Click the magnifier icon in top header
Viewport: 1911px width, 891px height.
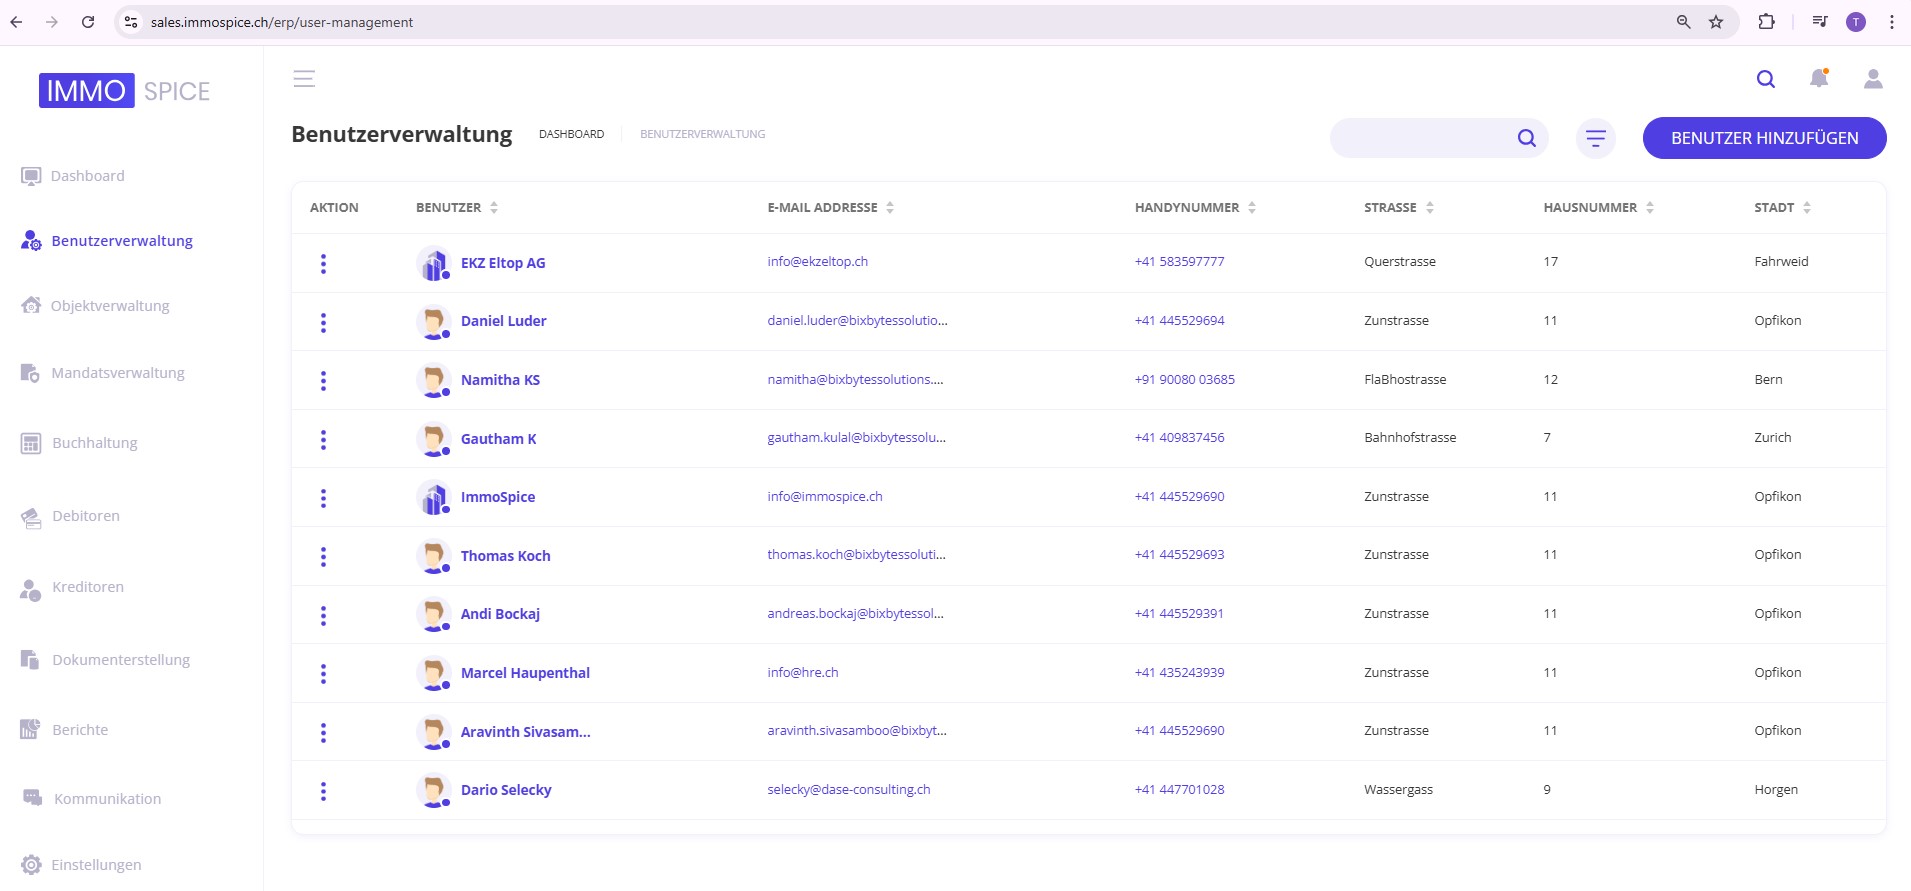[x=1765, y=79]
